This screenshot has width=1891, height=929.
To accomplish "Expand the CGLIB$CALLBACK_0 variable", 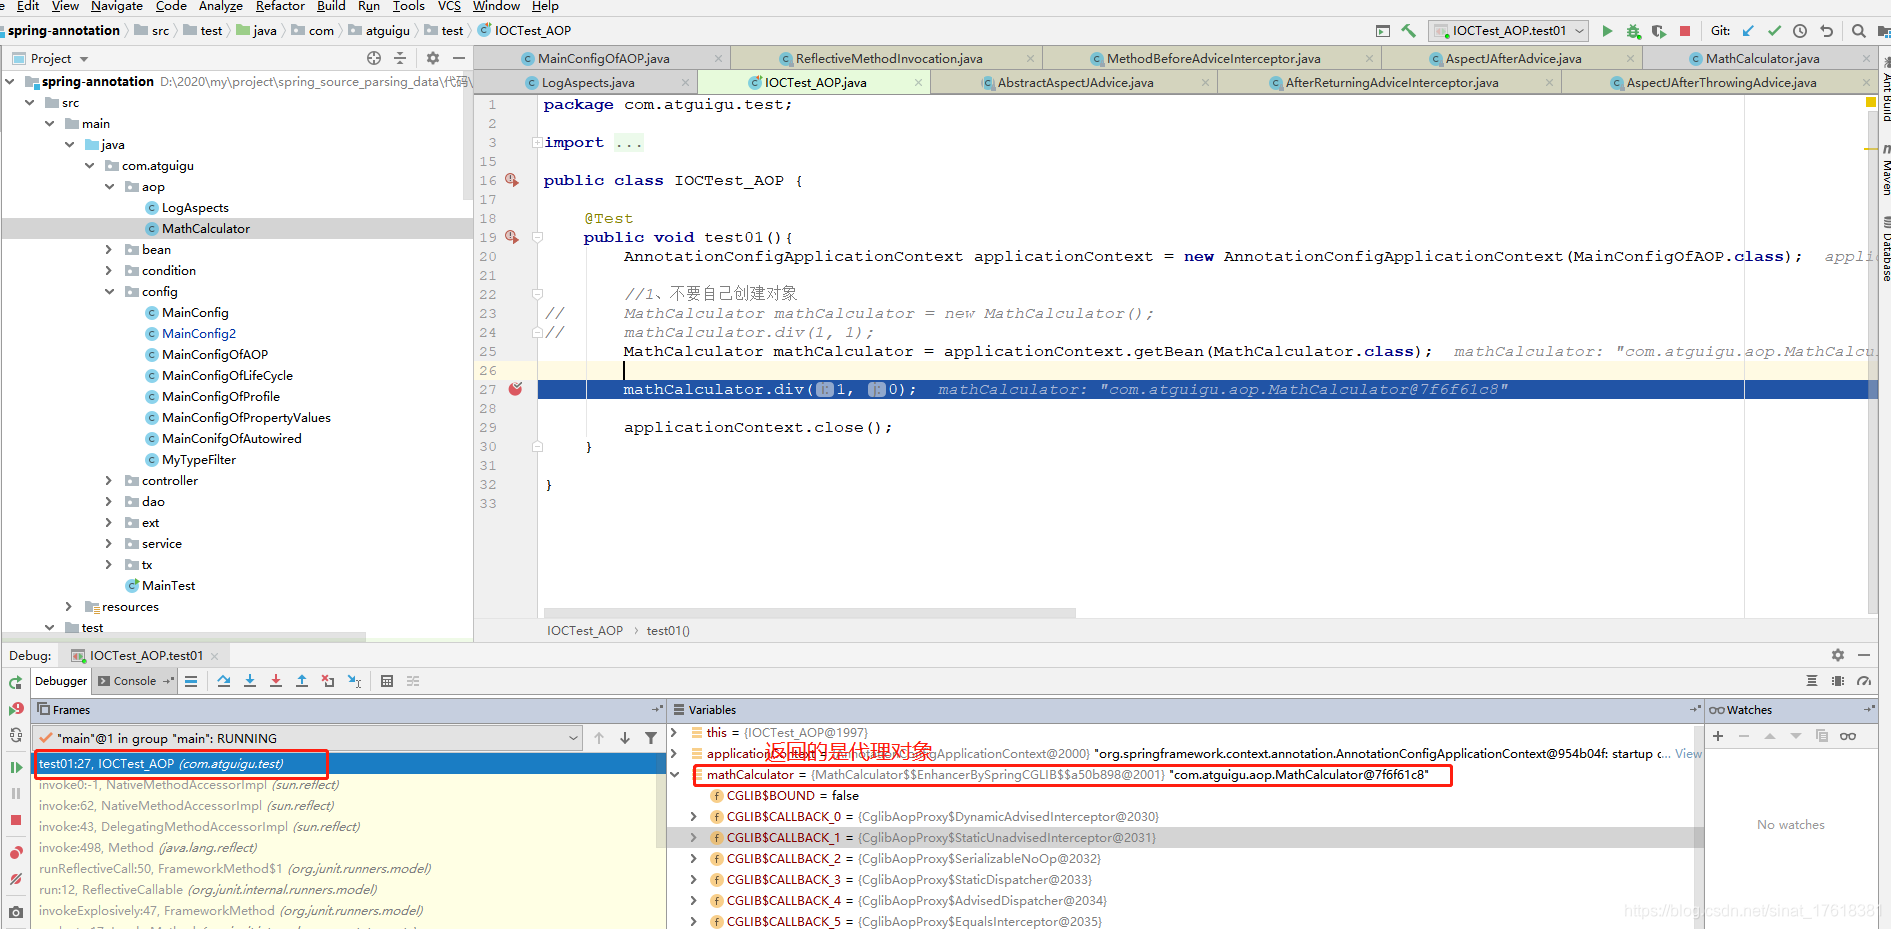I will tap(694, 817).
